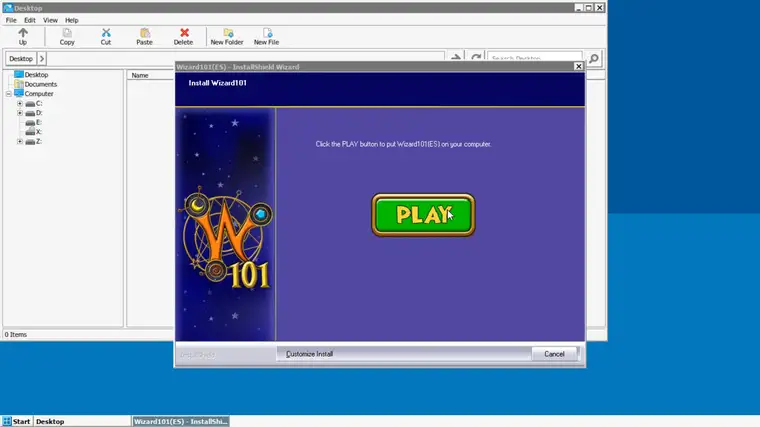
Task: Click the Search Desktop input field
Action: pyautogui.click(x=535, y=58)
